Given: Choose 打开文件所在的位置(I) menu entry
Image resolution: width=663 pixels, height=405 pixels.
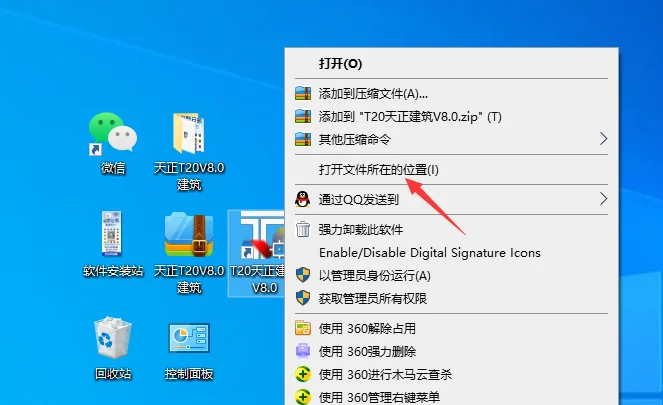Looking at the screenshot, I should [x=451, y=170].
